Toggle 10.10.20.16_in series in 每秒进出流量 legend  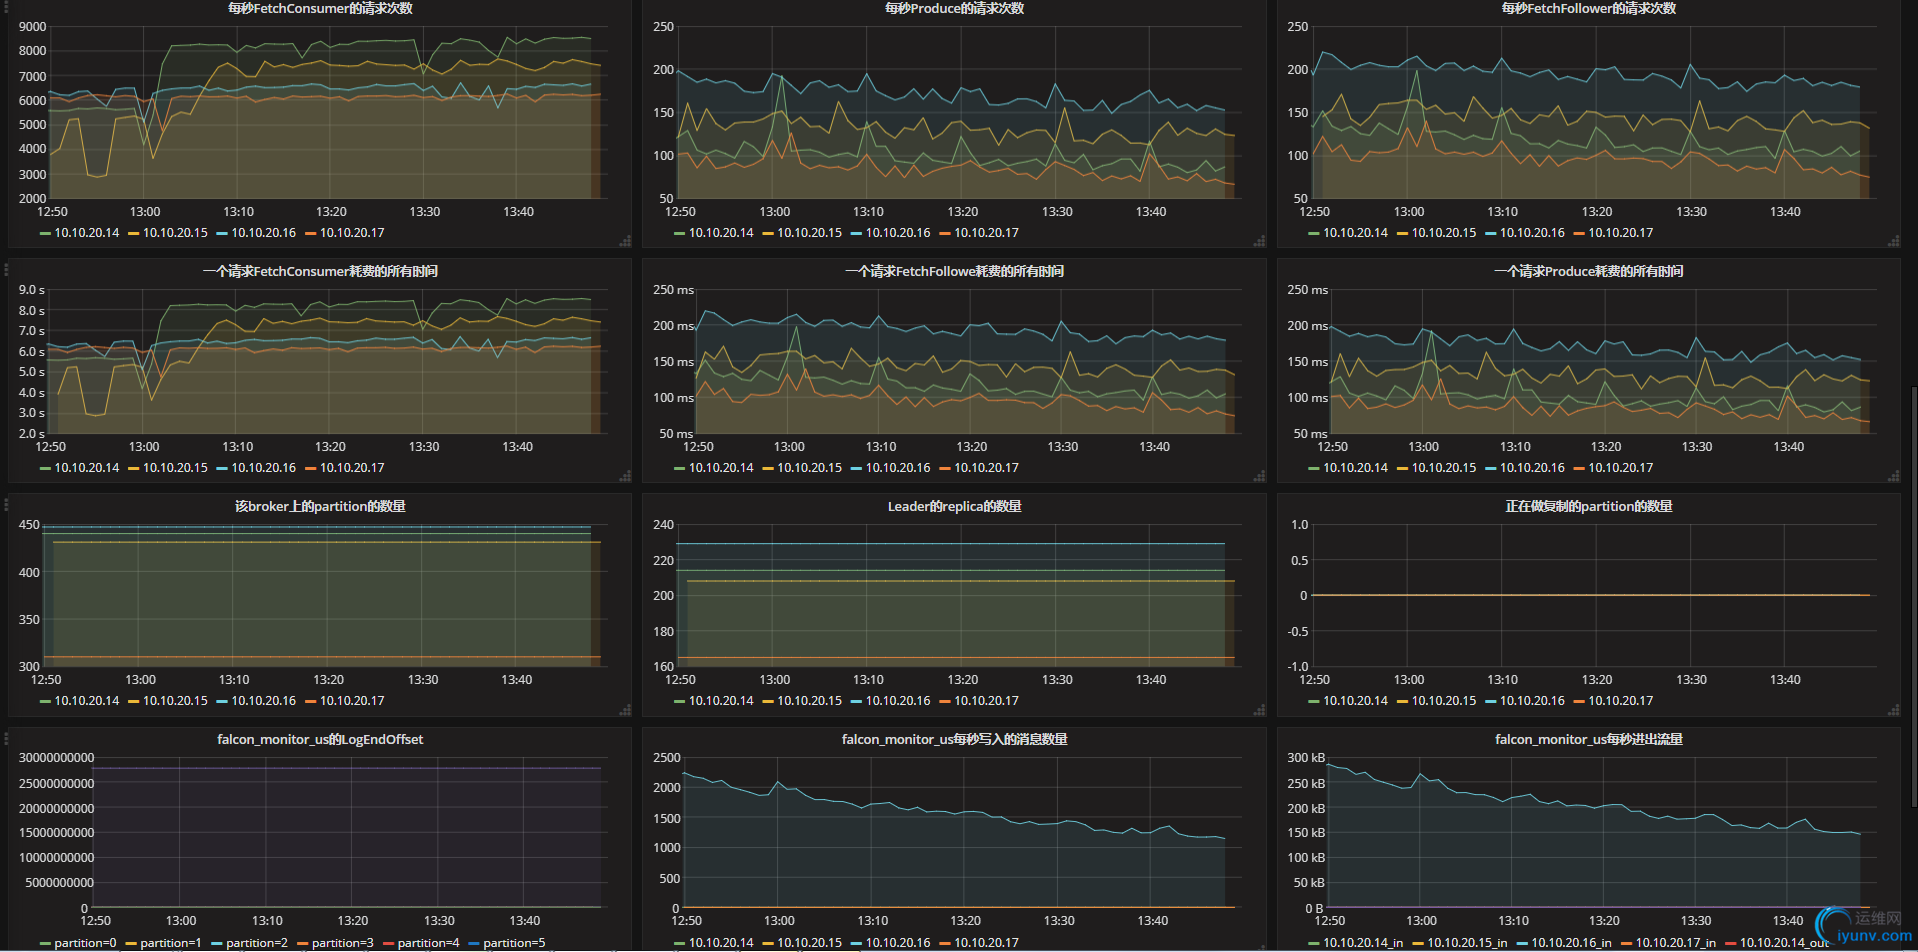coord(1571,943)
